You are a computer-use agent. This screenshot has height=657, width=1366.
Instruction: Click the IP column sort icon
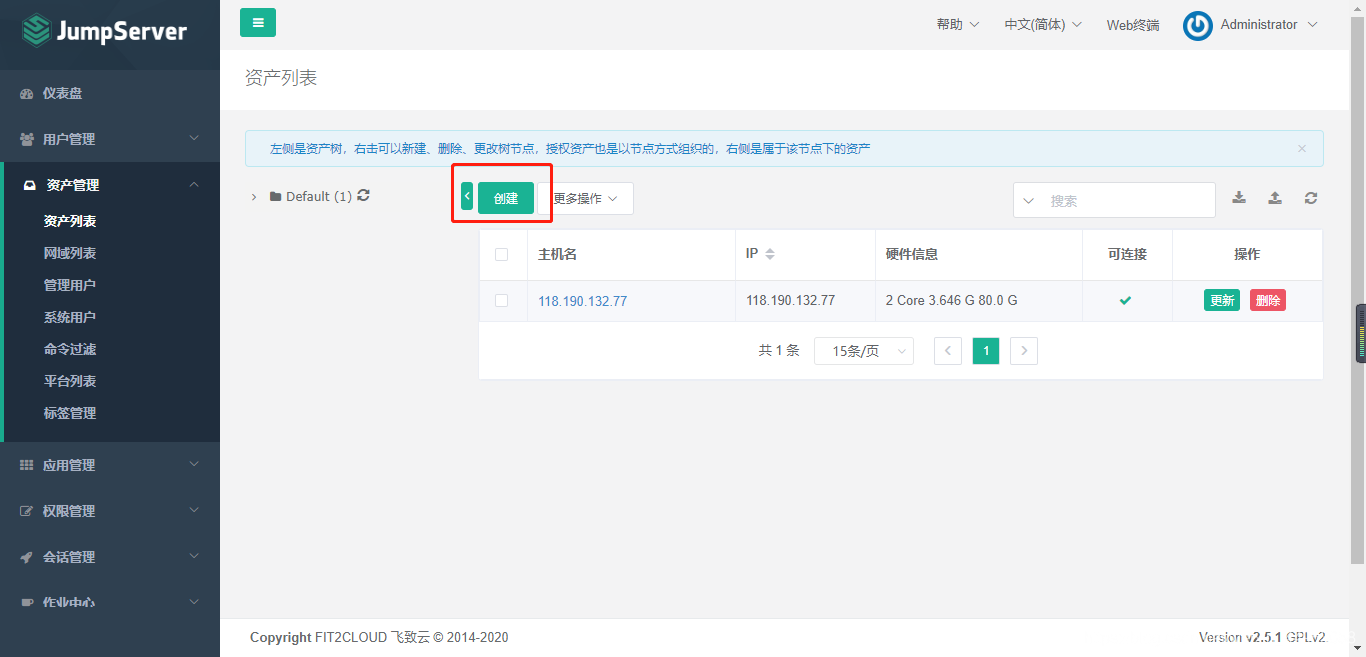[770, 254]
